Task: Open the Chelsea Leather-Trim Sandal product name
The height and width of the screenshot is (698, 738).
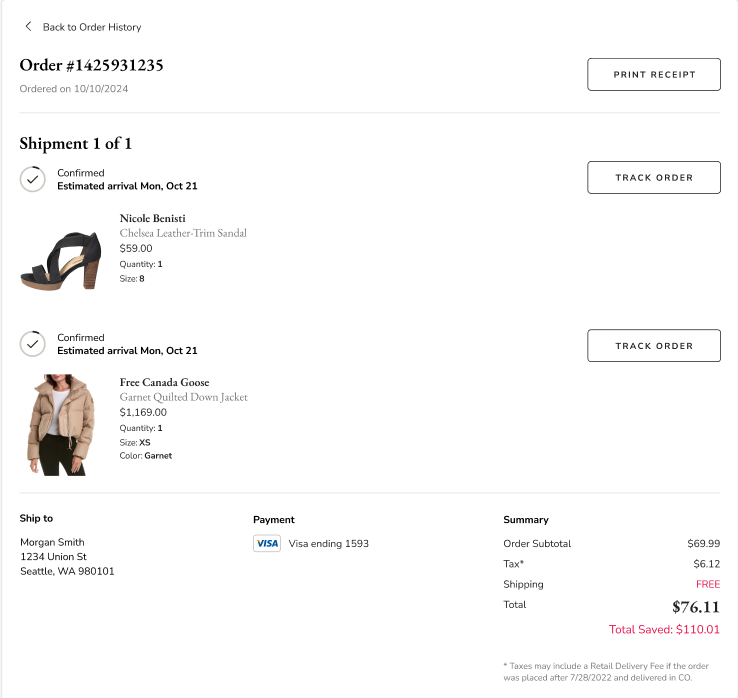Action: (183, 233)
